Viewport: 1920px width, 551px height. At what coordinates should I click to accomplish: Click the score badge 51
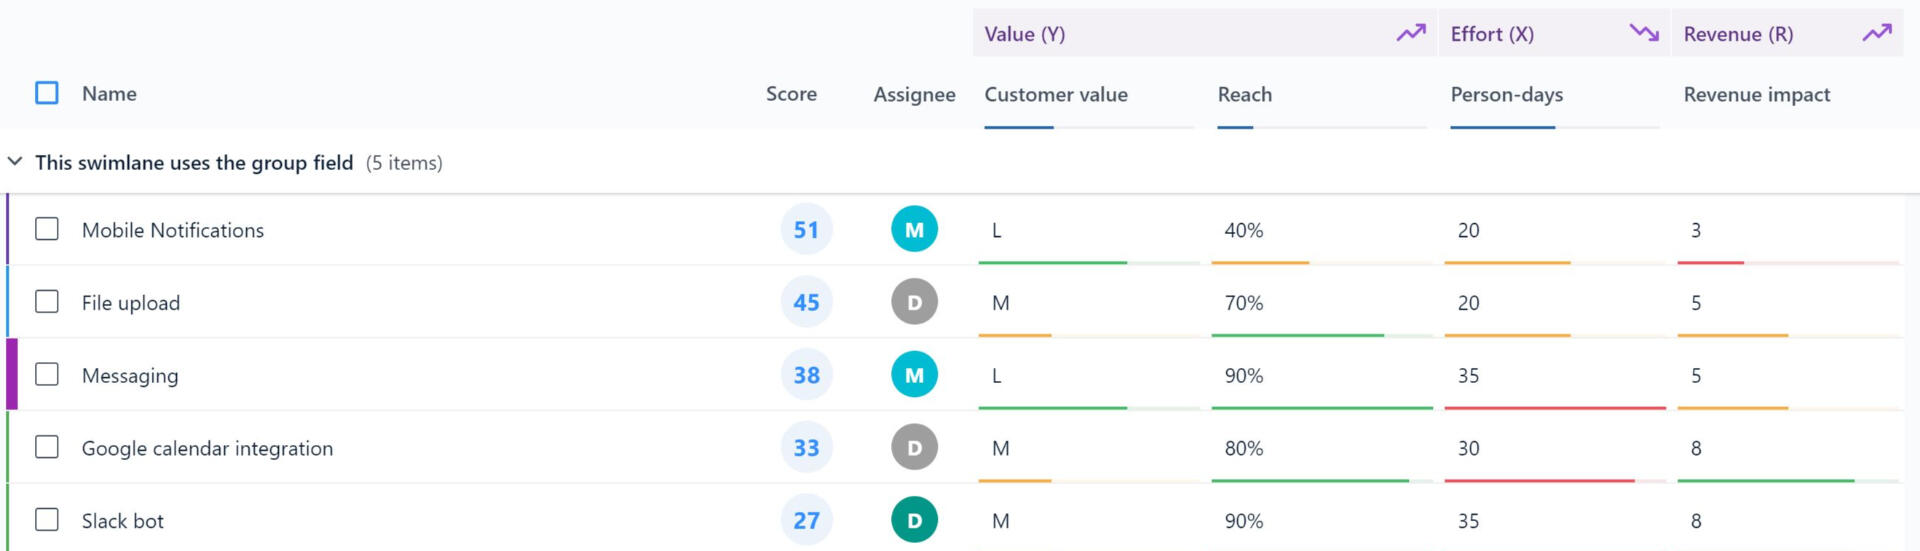point(806,230)
